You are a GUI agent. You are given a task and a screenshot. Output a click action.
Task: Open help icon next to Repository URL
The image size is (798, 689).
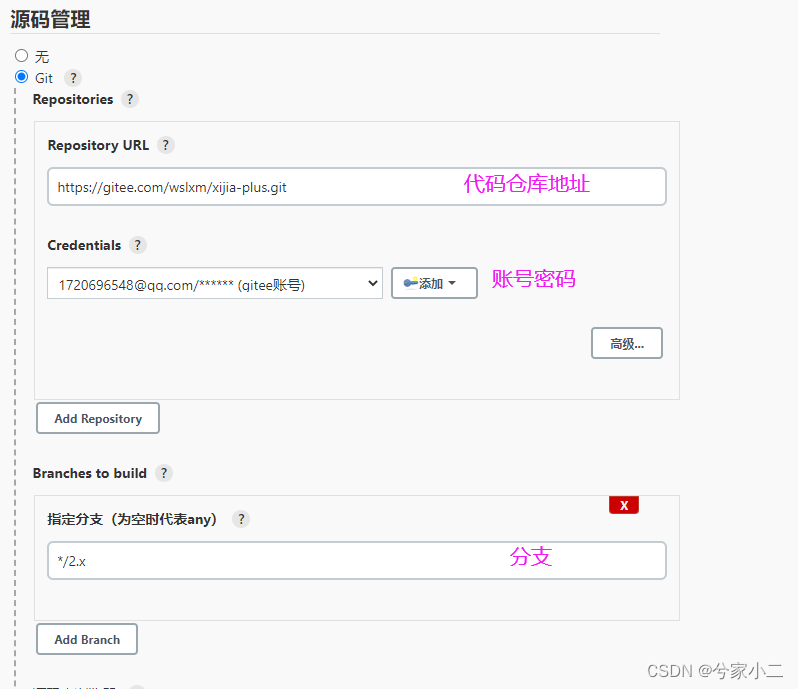point(165,145)
